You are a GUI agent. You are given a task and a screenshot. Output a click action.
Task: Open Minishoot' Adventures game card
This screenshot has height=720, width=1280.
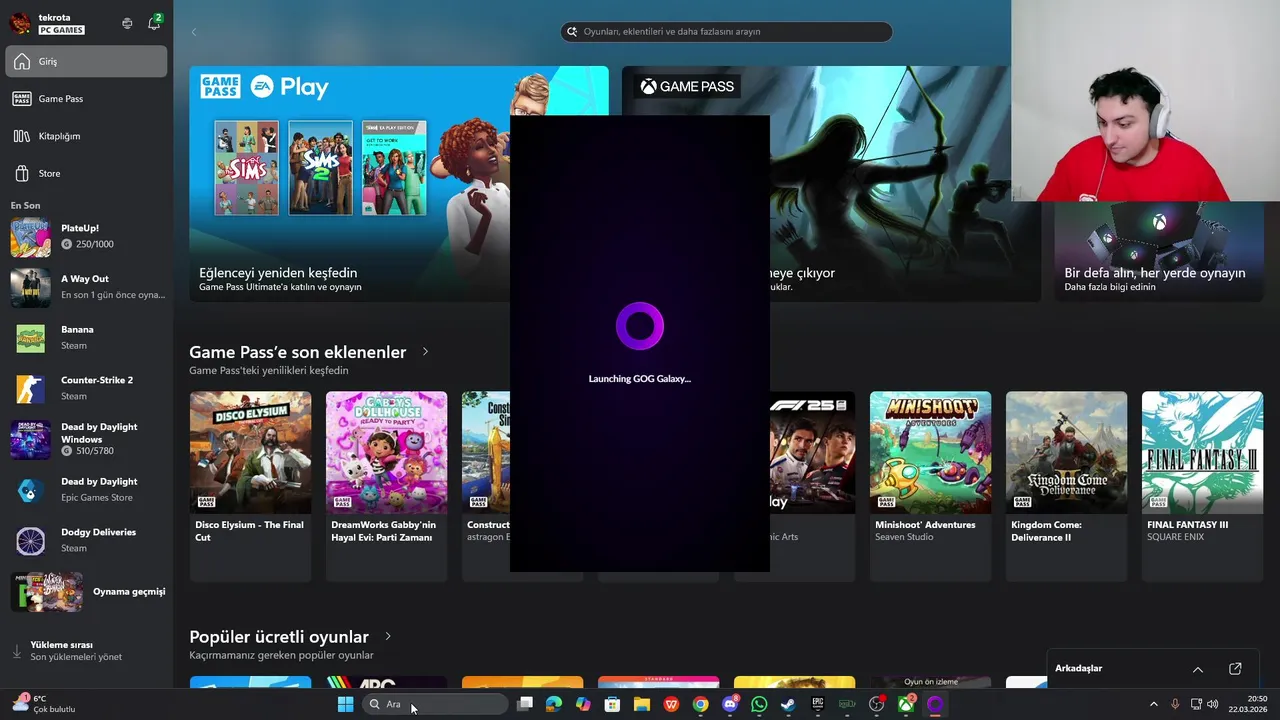[x=930, y=486]
